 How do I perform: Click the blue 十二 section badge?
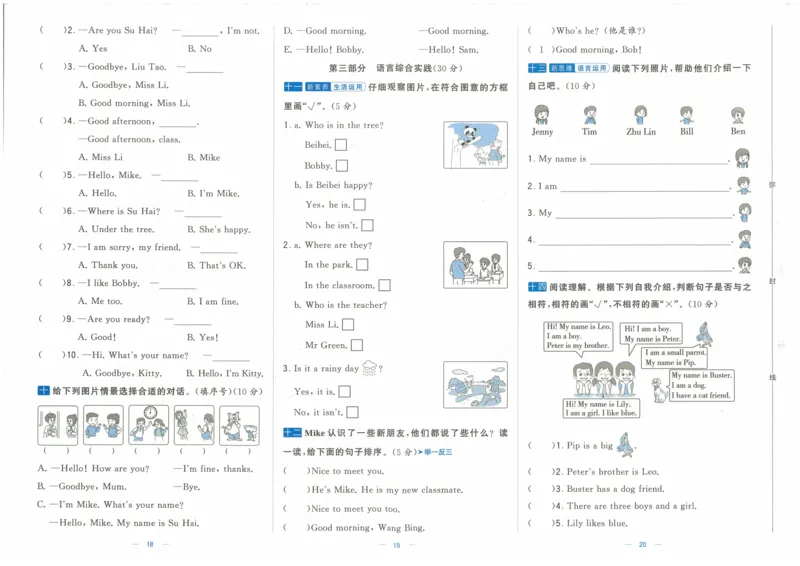[x=292, y=433]
